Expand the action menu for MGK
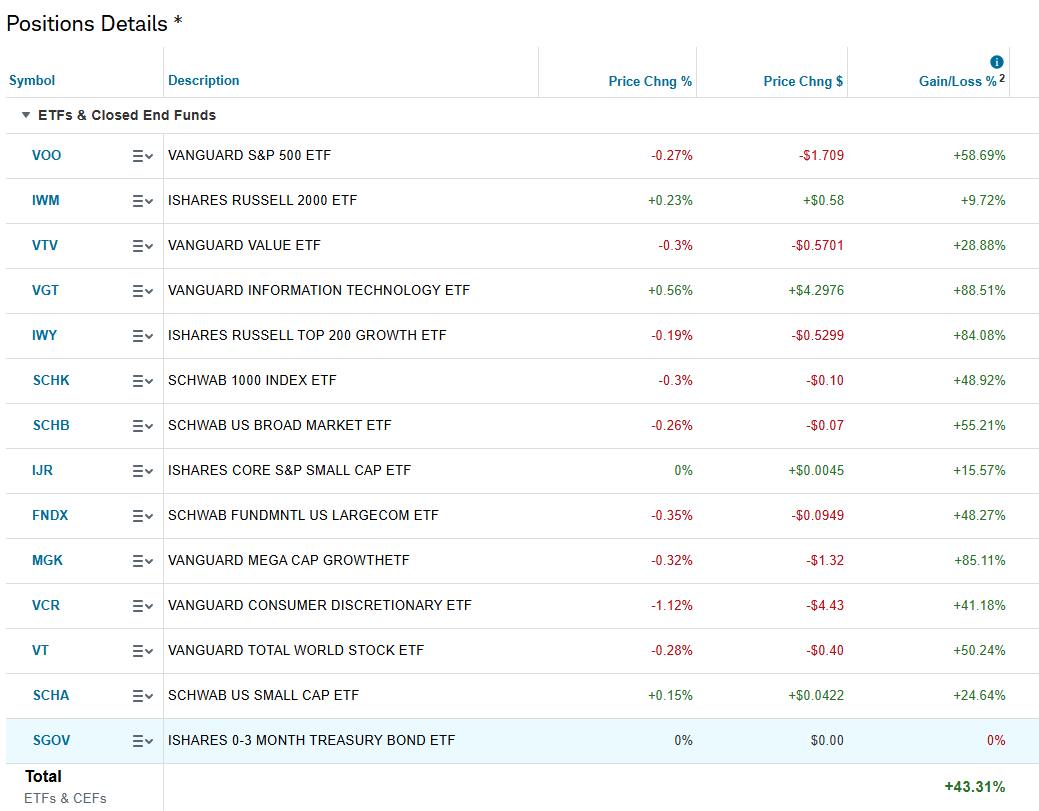This screenshot has height=811, width=1039. pyautogui.click(x=142, y=561)
